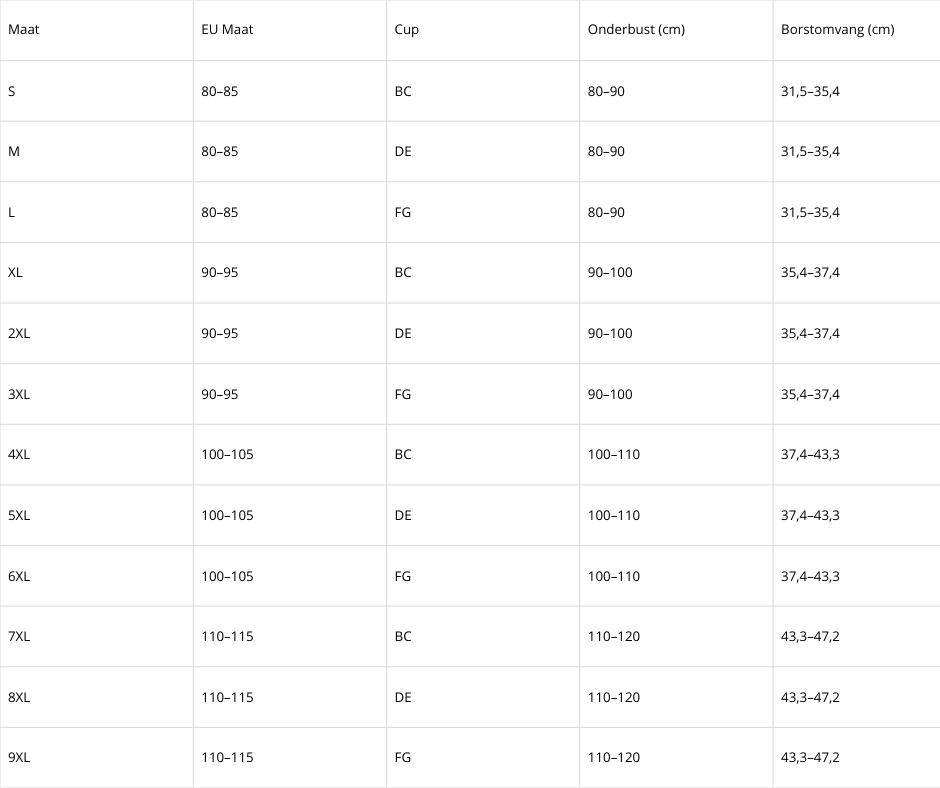Click the EU Maat column header

click(x=290, y=30)
